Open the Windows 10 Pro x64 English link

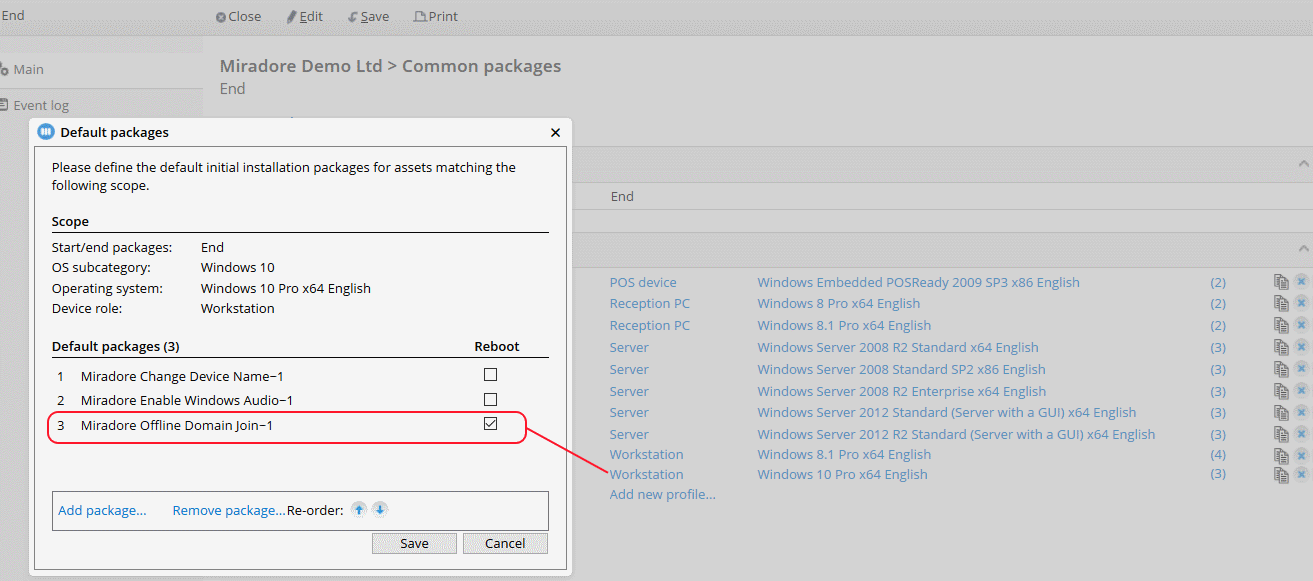pos(842,474)
